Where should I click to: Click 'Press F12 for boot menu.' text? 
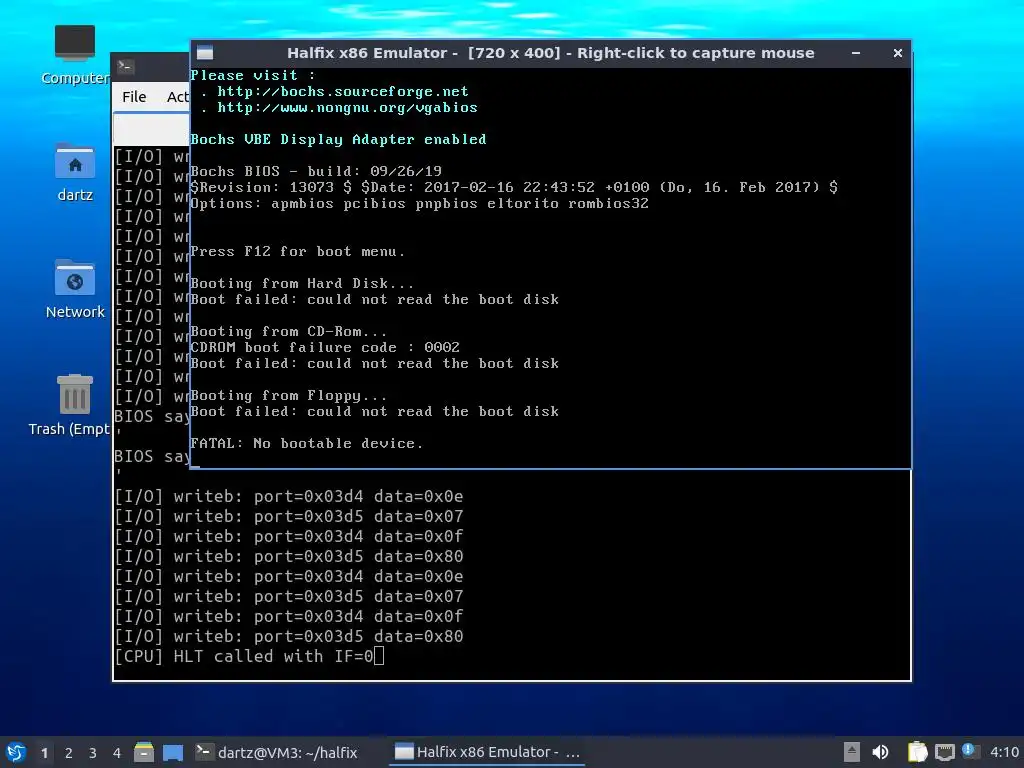(297, 251)
